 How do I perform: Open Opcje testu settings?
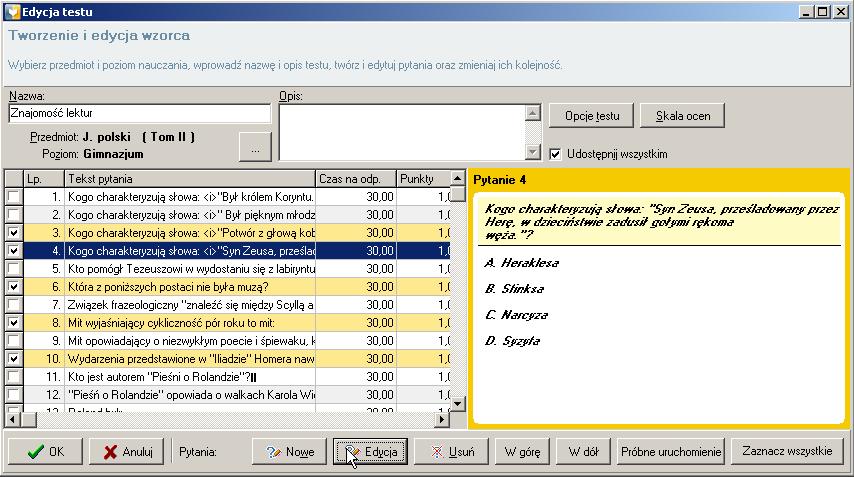[x=591, y=115]
